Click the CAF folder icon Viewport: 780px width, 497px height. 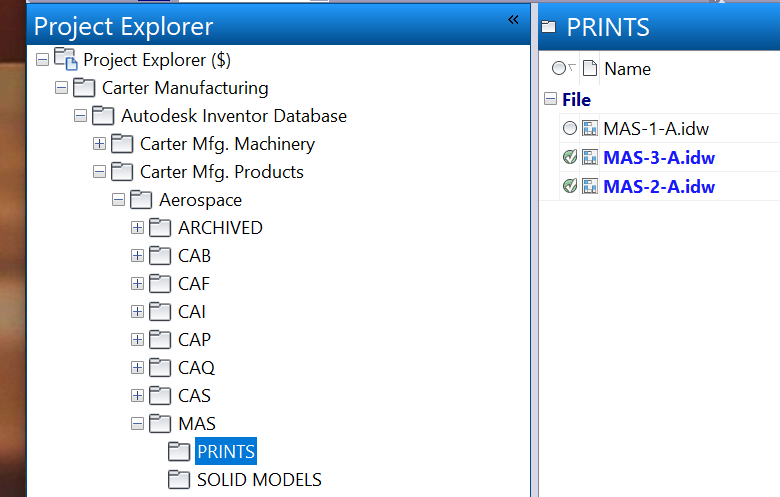(x=160, y=284)
